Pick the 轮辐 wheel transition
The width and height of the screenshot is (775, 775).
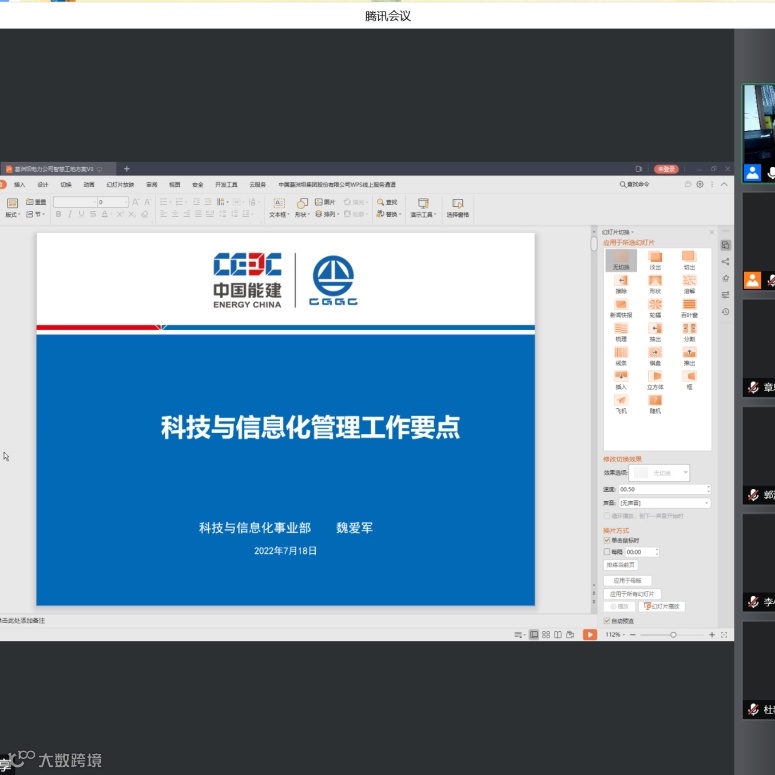coord(655,308)
